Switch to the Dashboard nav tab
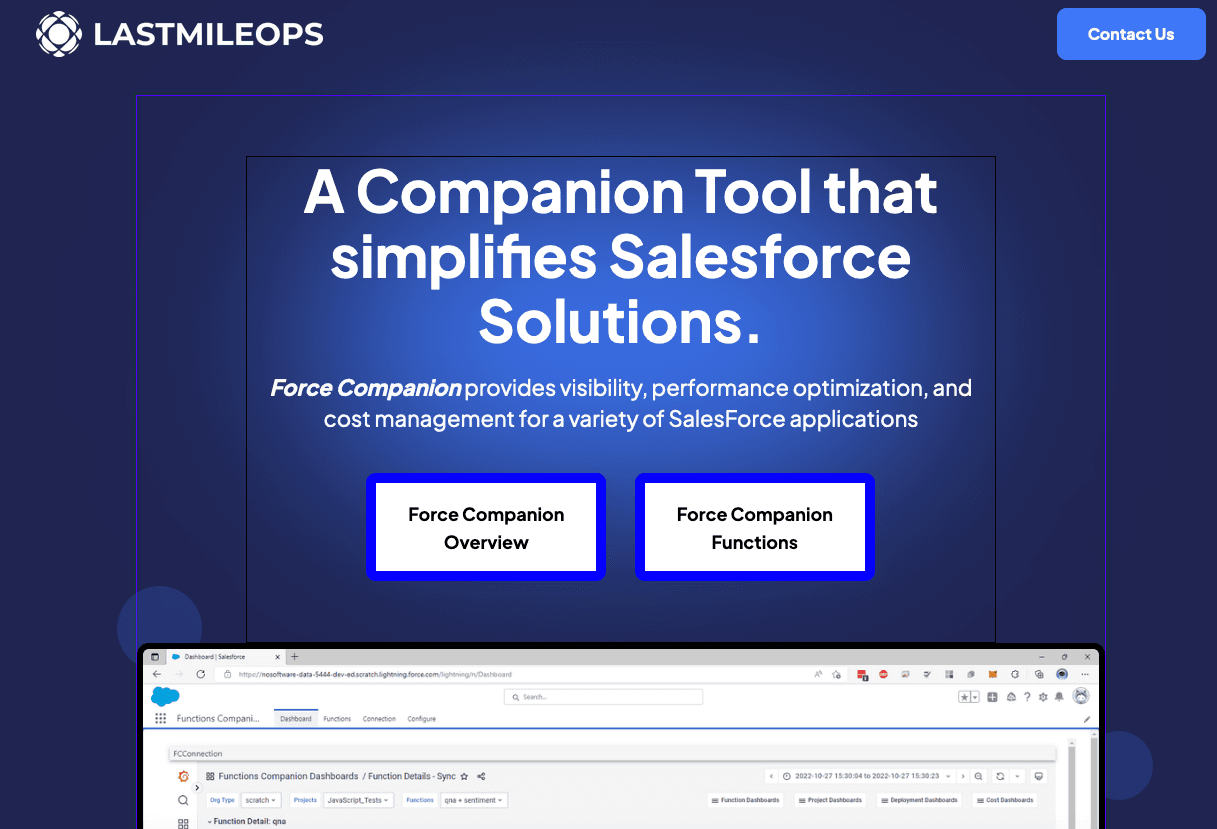This screenshot has height=829, width=1217. click(x=296, y=718)
